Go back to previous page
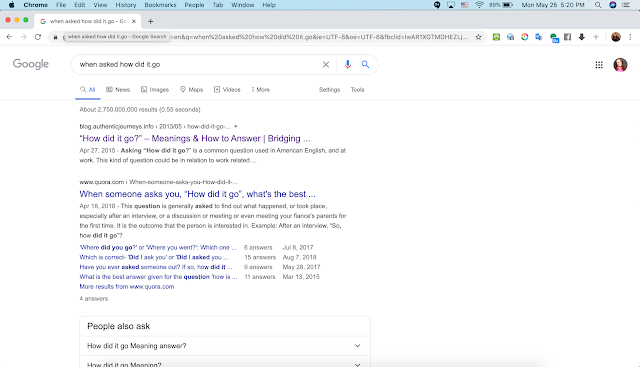Image resolution: width=640 pixels, height=367 pixels. coord(9,37)
